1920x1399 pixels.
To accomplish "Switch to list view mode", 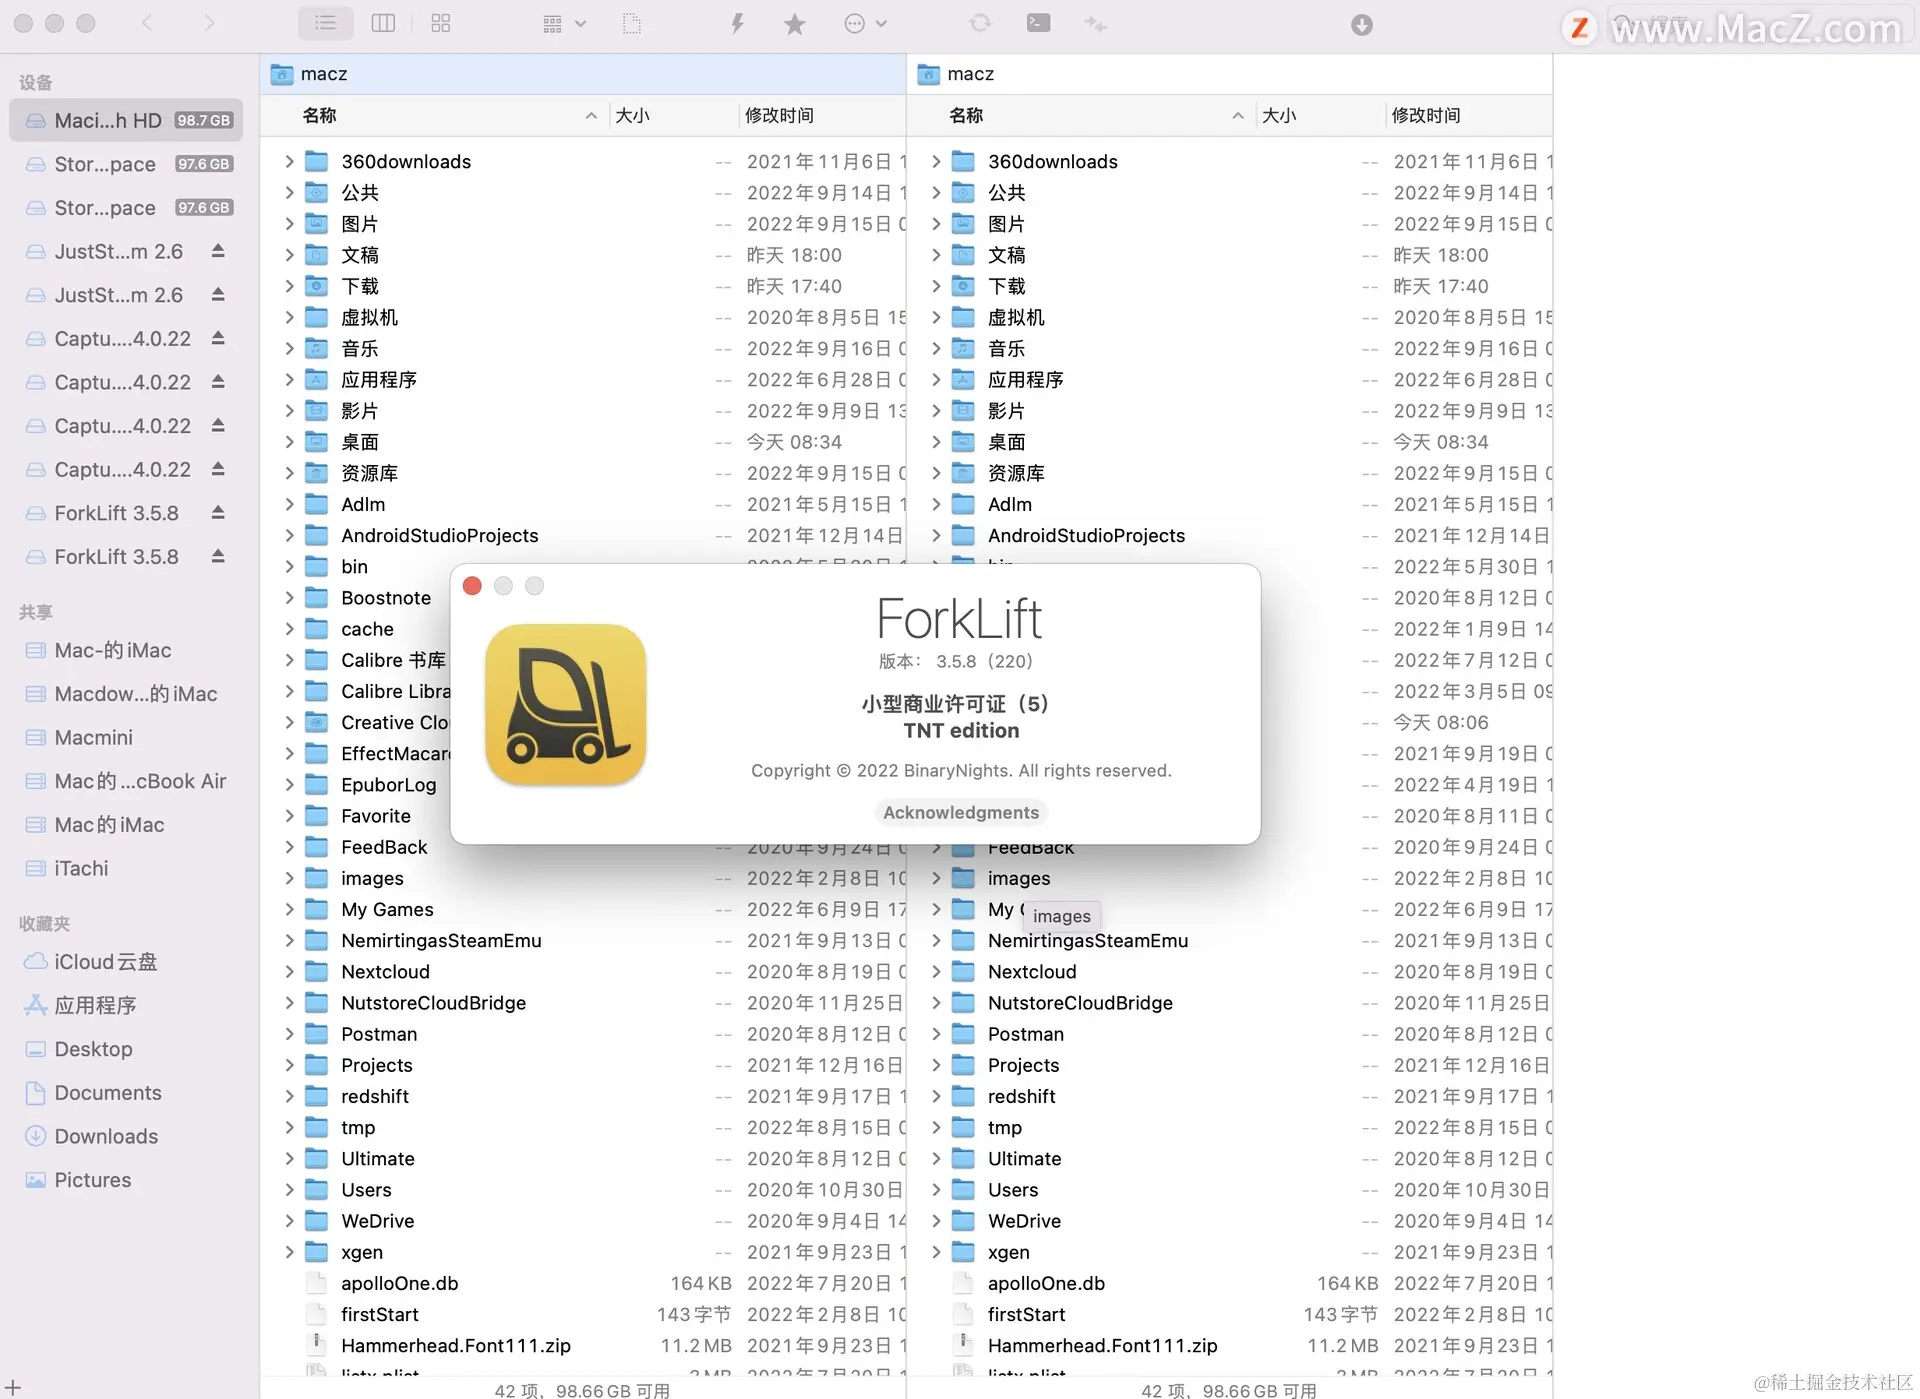I will [x=325, y=23].
